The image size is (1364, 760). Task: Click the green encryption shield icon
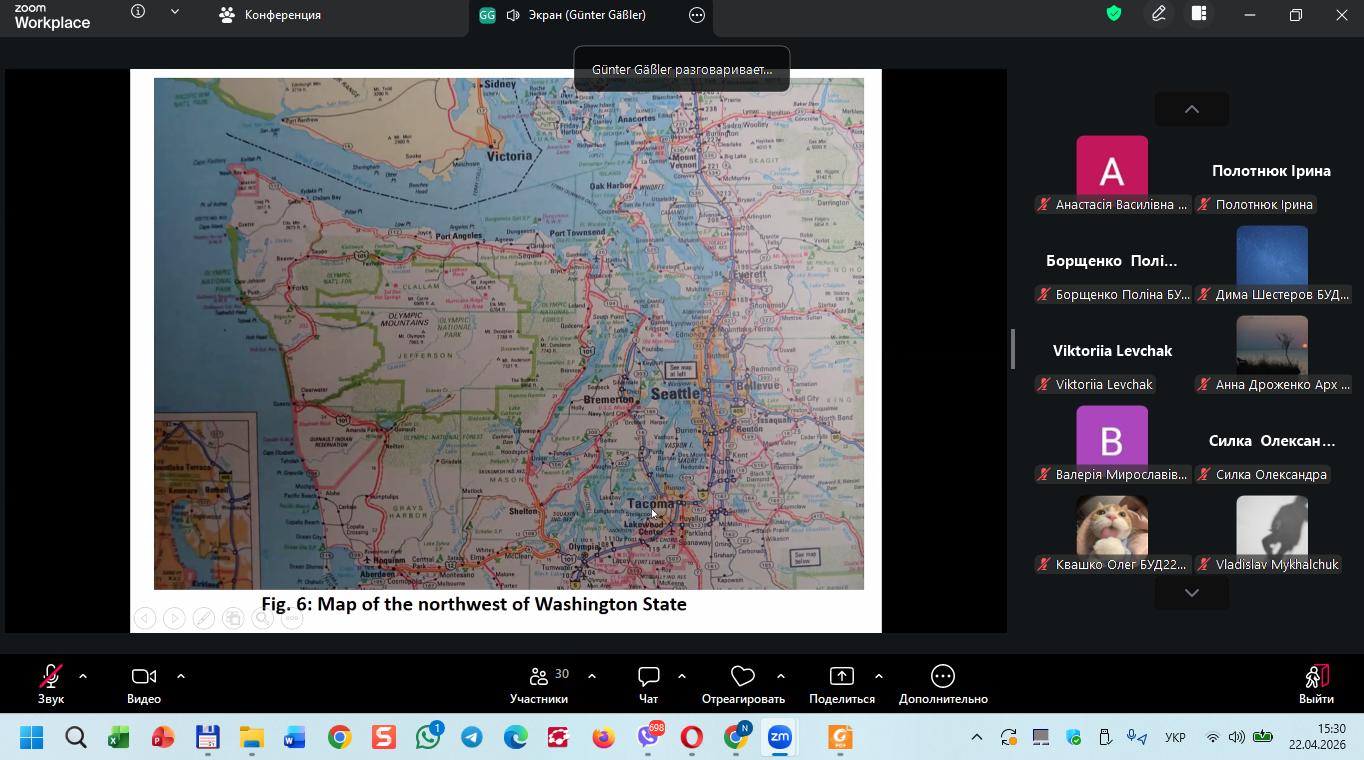click(x=1114, y=14)
